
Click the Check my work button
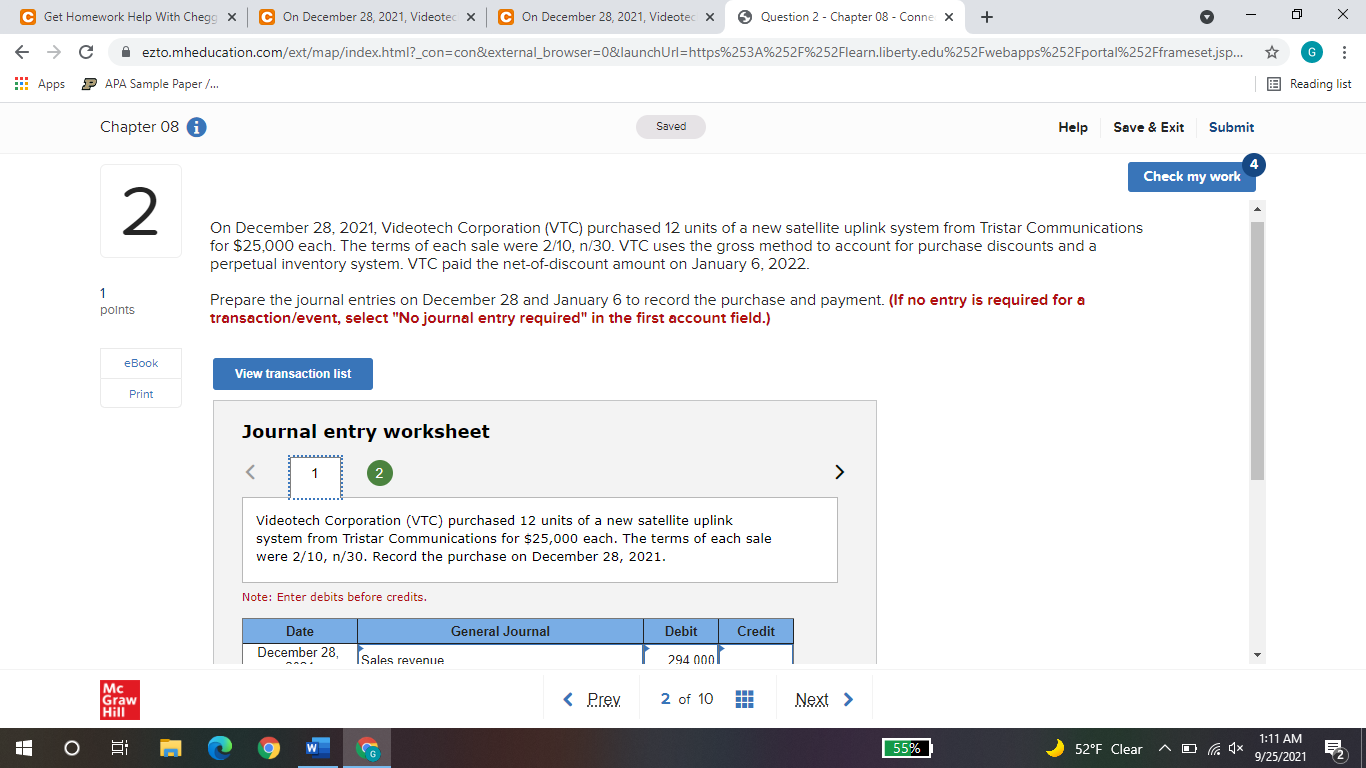click(x=1191, y=176)
